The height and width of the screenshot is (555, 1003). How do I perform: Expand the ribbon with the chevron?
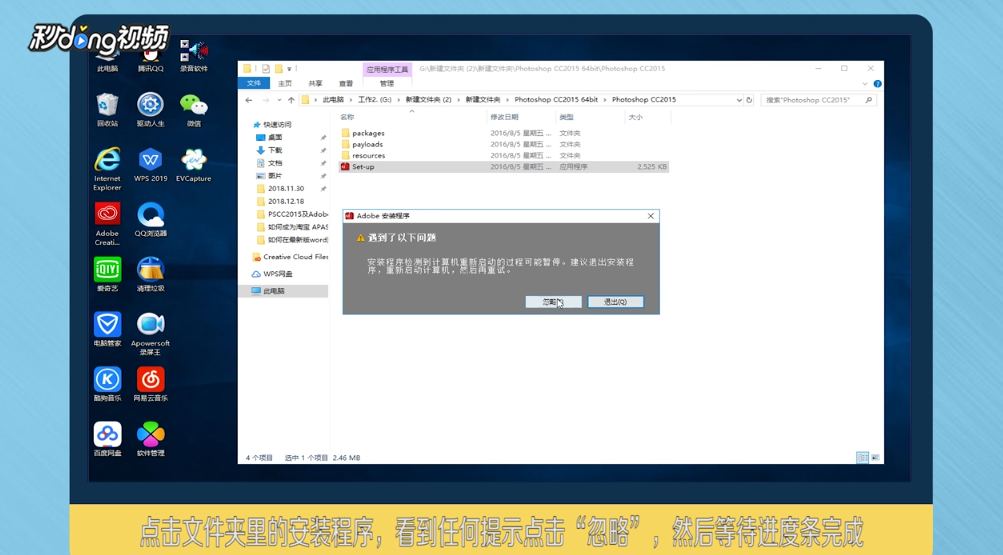pos(865,84)
